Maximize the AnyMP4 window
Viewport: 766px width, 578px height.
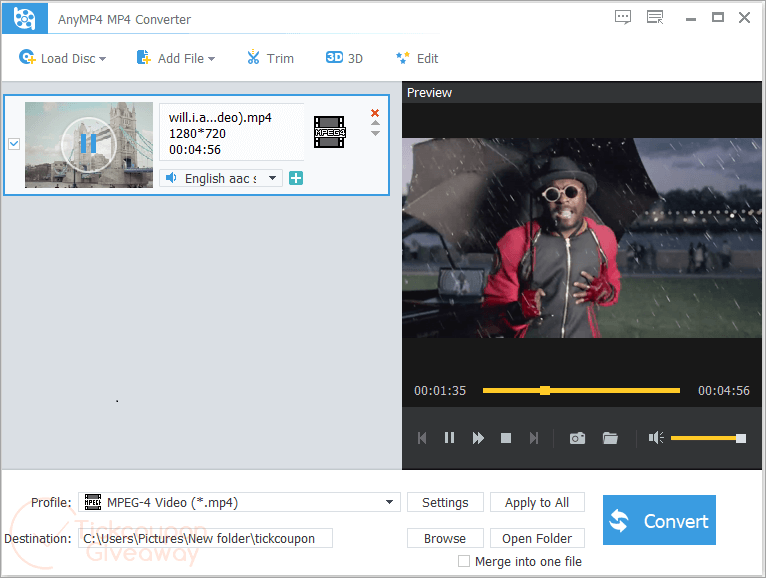coord(718,18)
